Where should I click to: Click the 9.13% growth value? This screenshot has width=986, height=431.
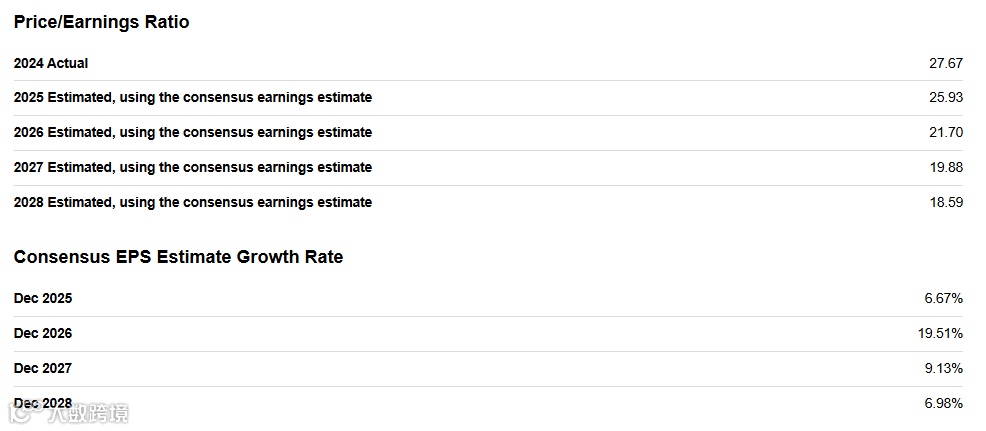point(943,368)
